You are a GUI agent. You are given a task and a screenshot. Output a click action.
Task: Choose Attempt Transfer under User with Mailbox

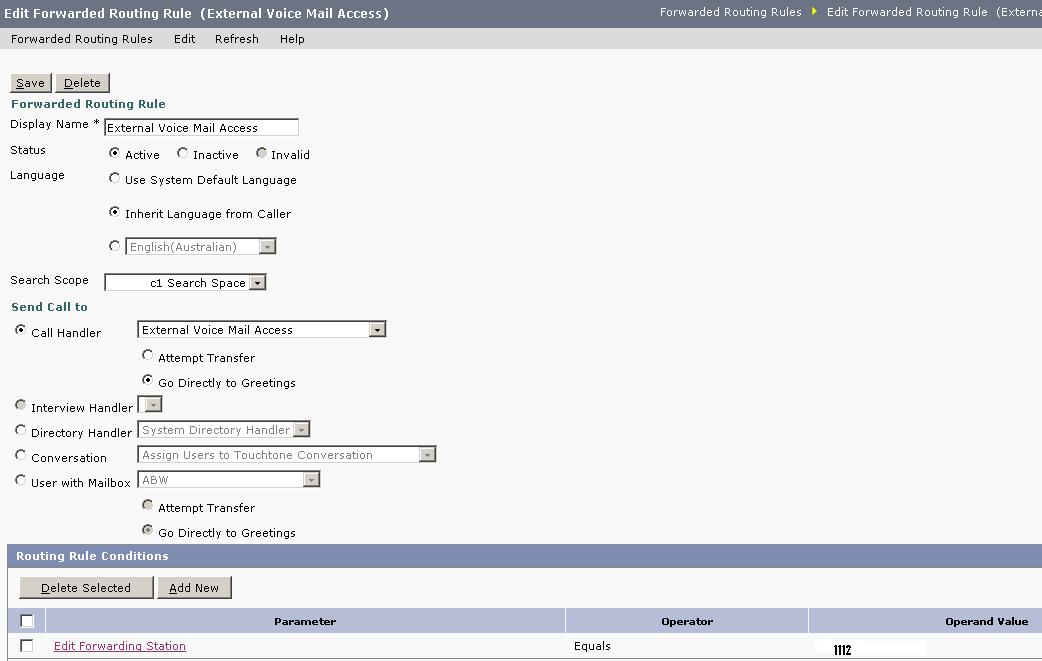148,506
